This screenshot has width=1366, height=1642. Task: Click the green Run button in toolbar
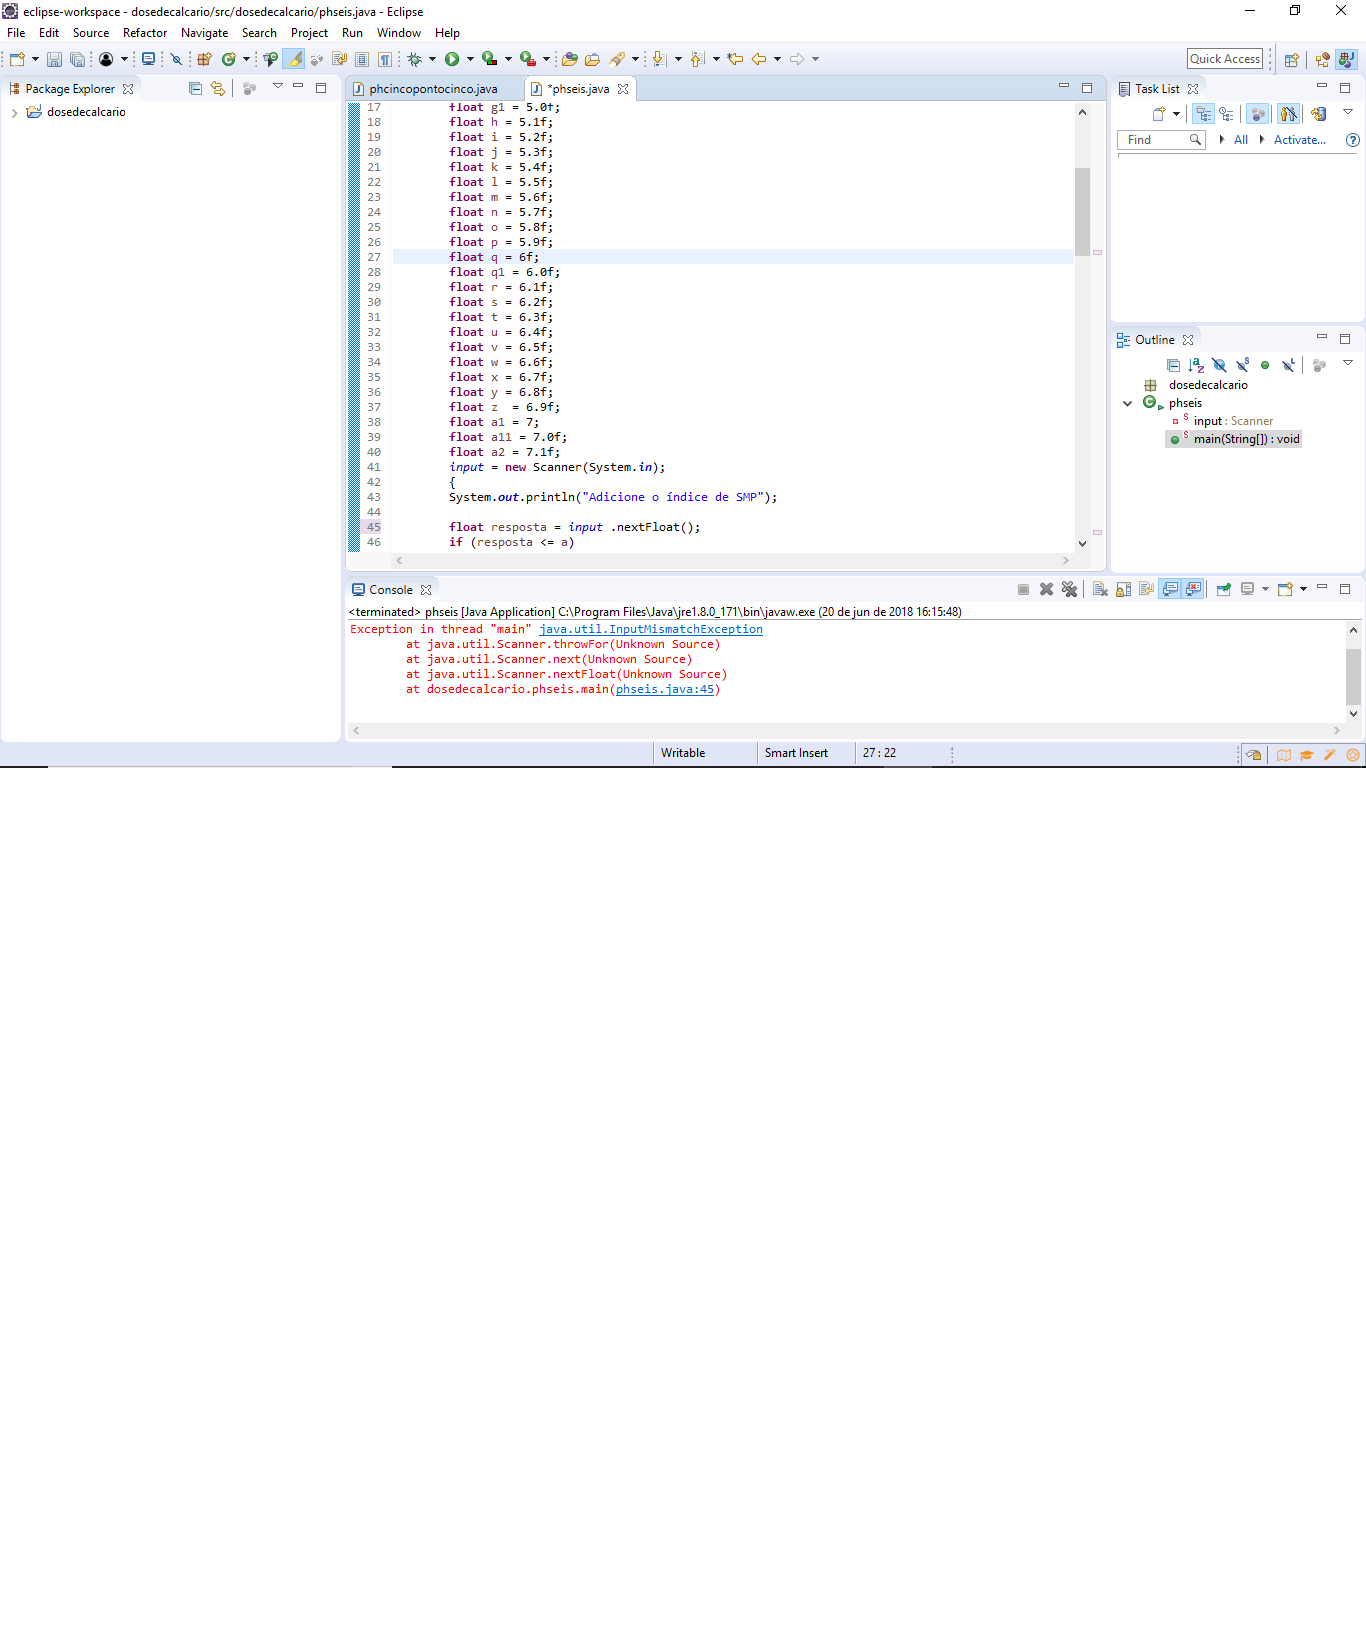coord(452,59)
